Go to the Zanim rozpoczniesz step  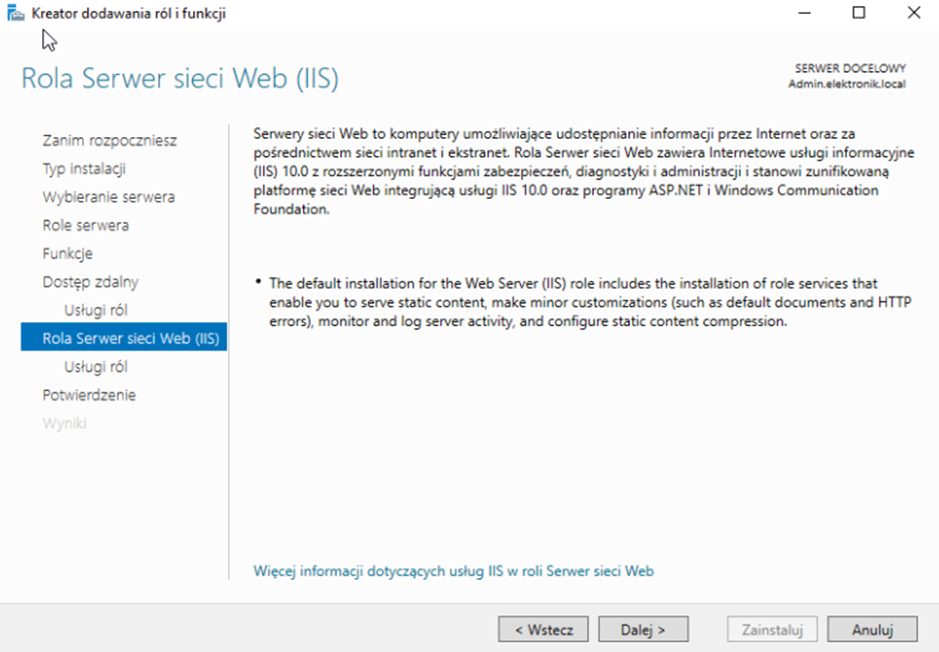(x=109, y=141)
